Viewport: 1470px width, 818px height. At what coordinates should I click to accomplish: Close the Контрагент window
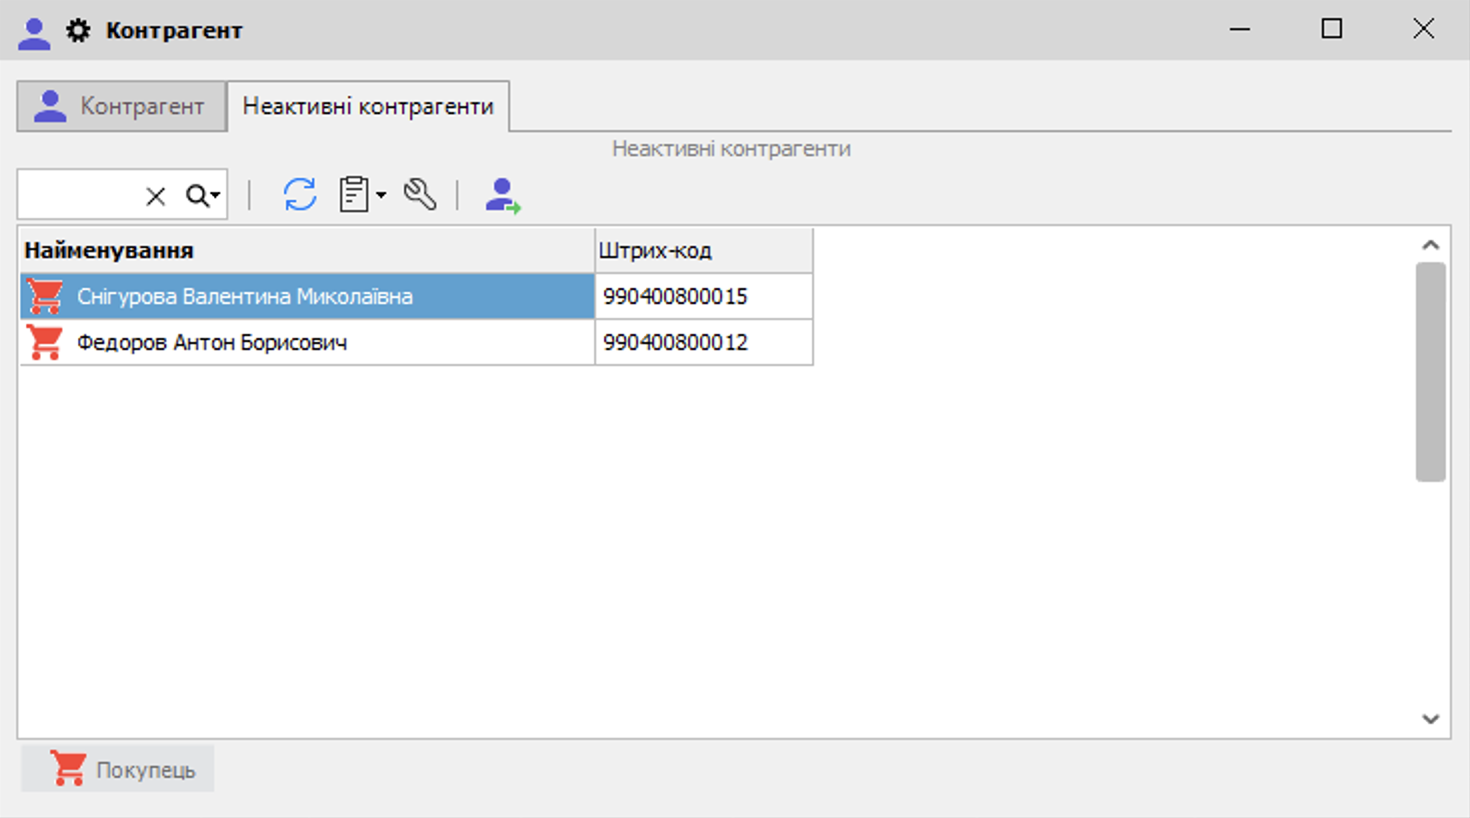(x=1424, y=30)
